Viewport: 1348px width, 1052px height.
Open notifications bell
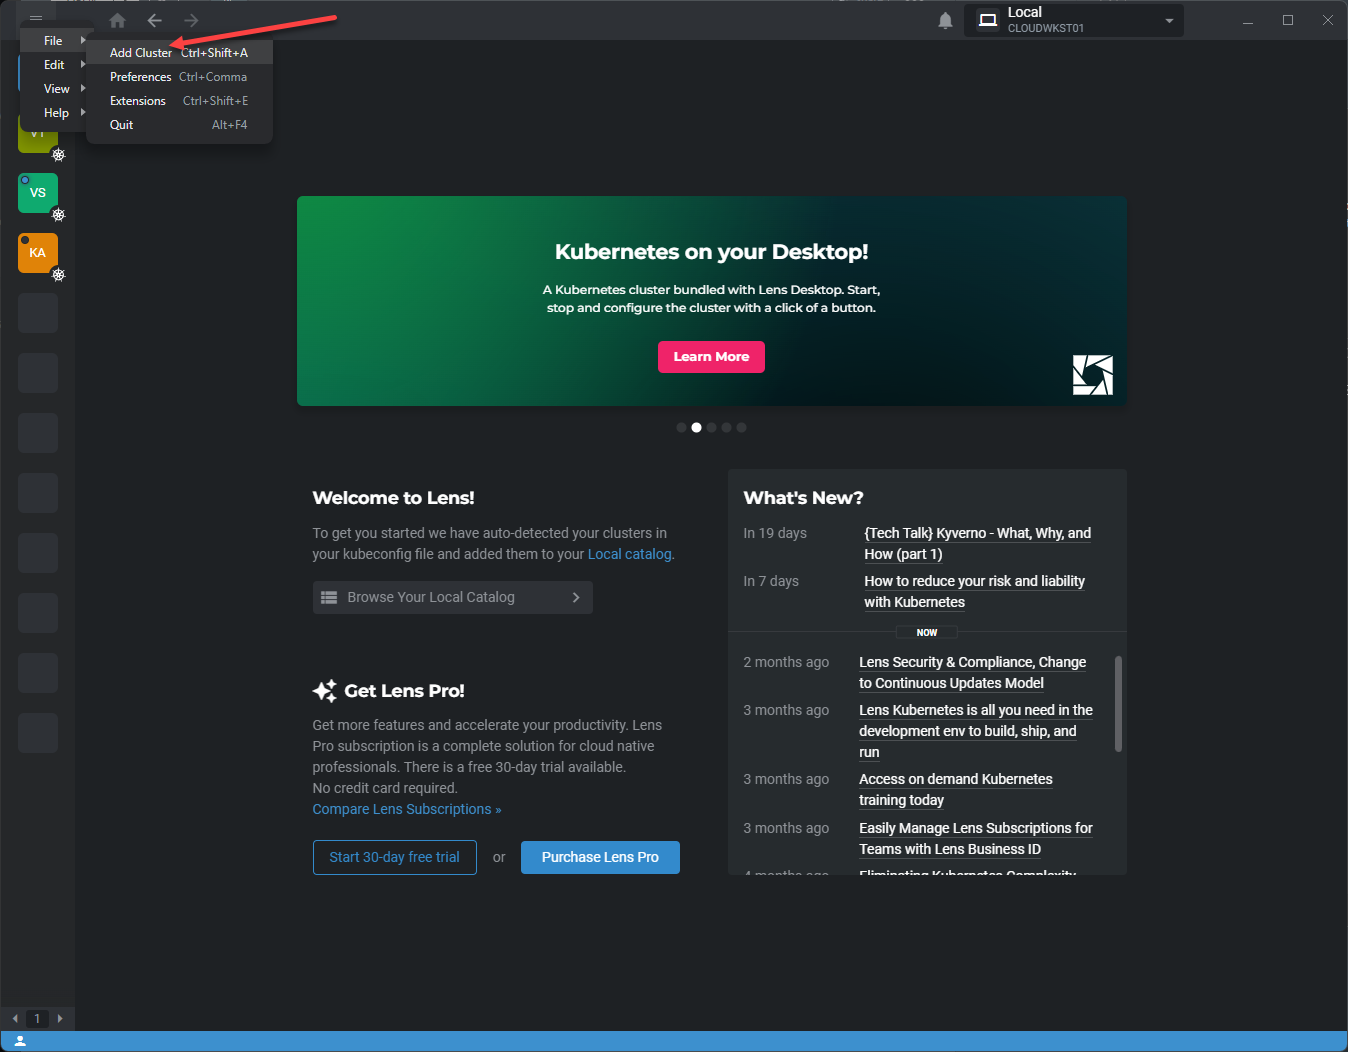coord(945,20)
